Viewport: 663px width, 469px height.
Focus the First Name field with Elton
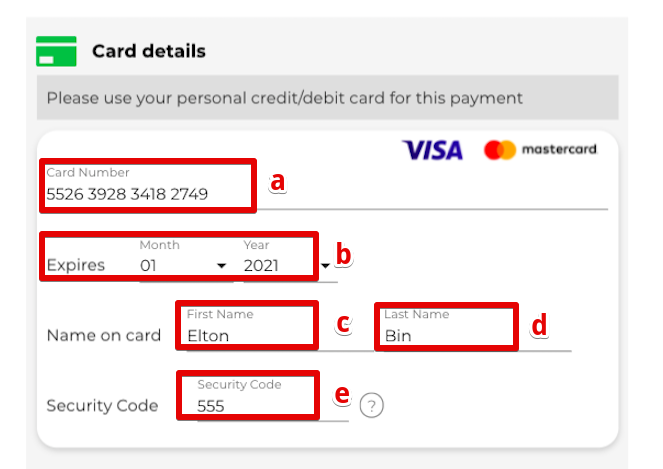point(274,326)
